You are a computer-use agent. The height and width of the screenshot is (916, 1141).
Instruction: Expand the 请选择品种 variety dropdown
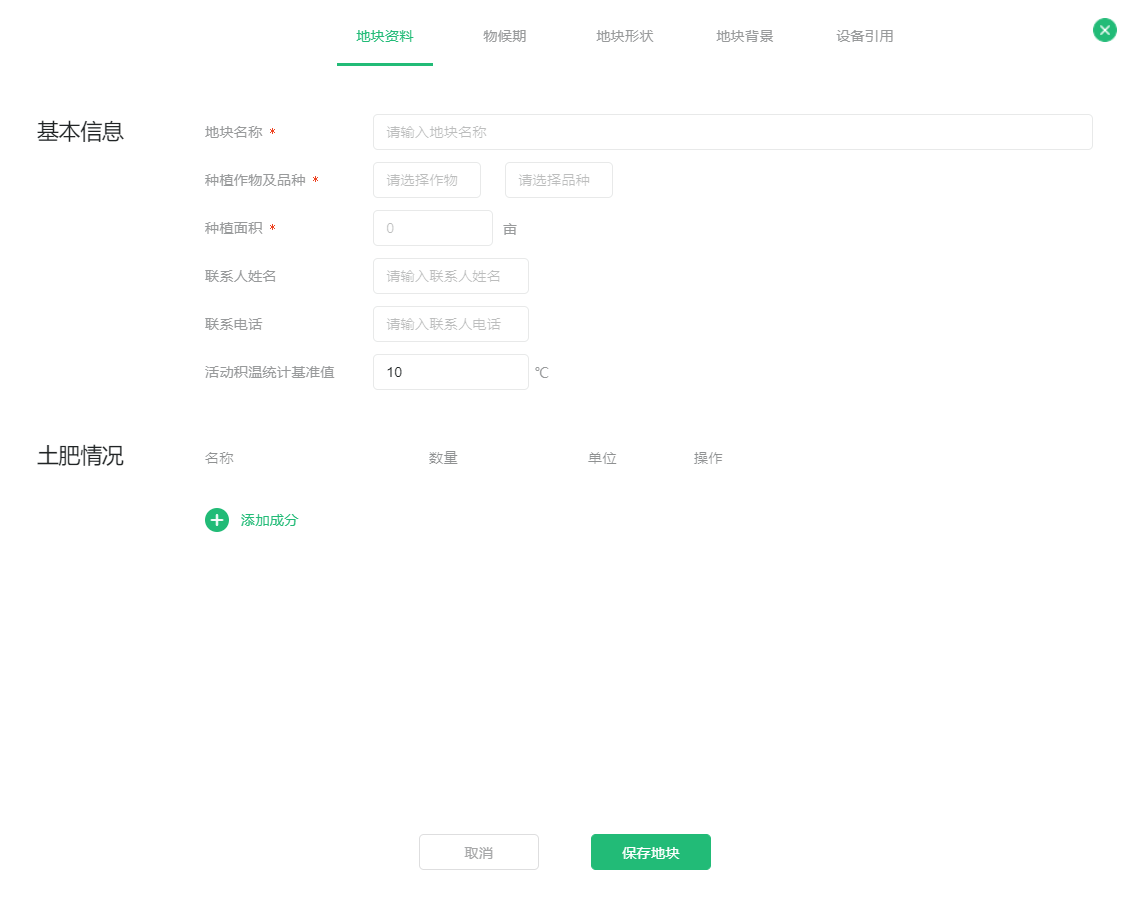click(558, 180)
